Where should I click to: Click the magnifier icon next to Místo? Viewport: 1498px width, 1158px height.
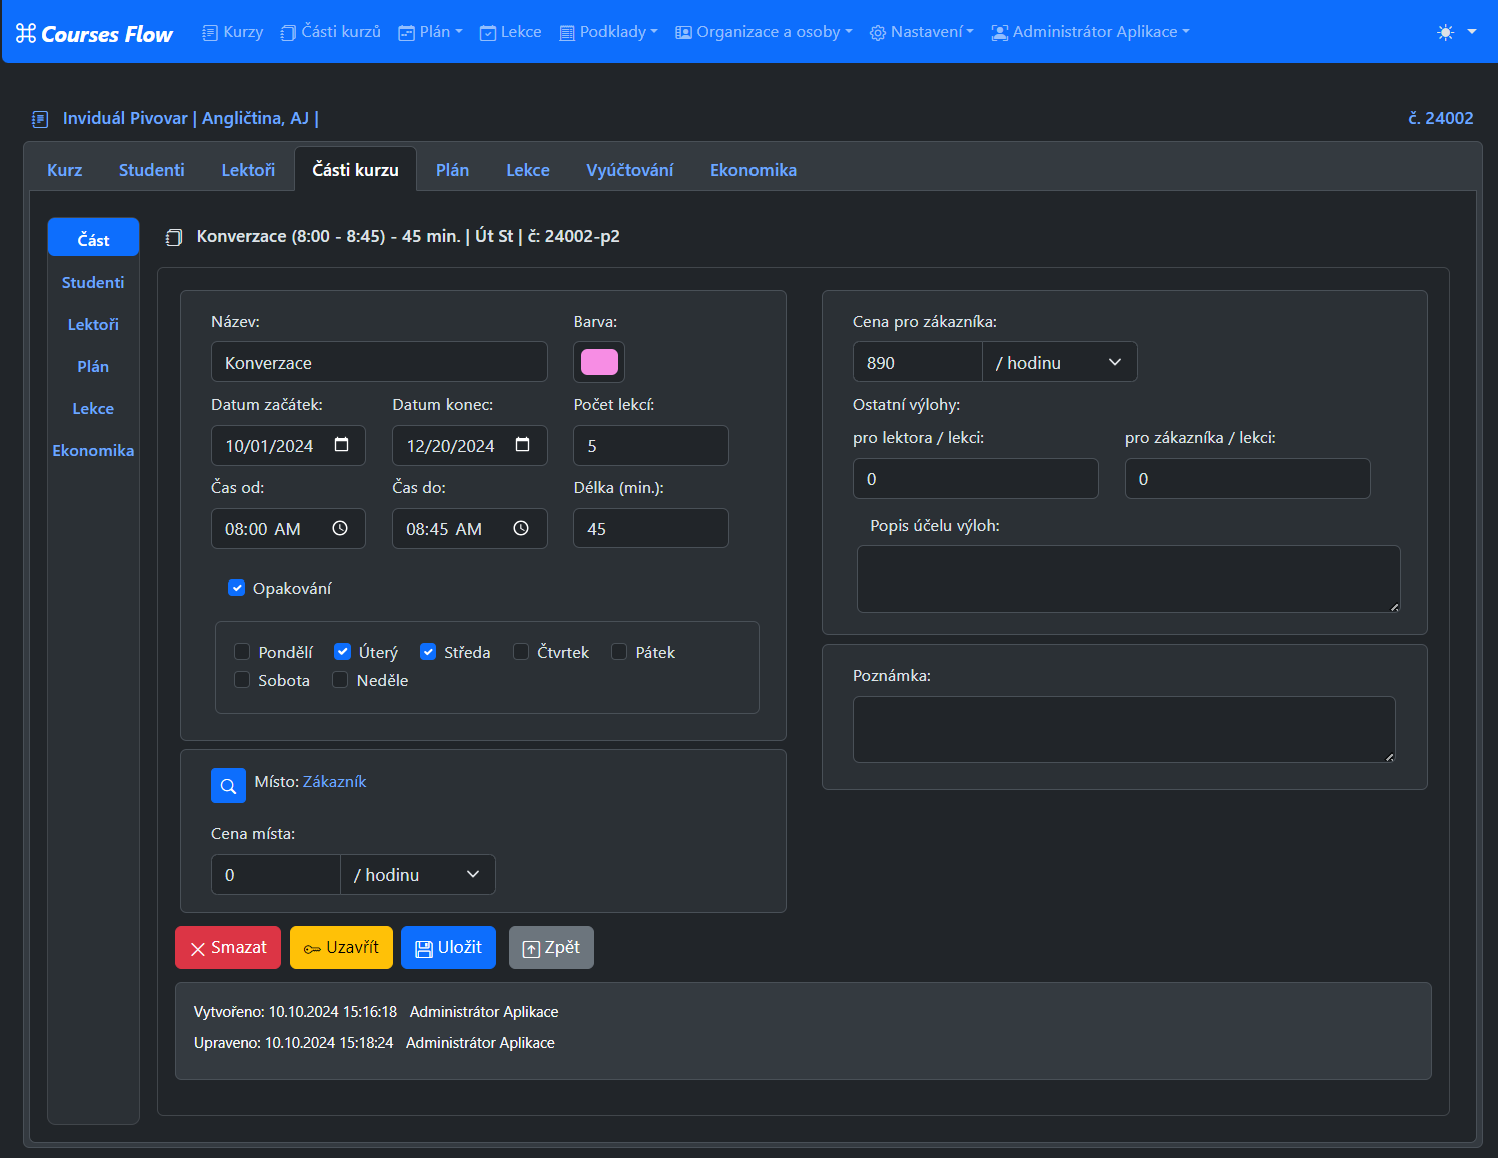coord(228,786)
